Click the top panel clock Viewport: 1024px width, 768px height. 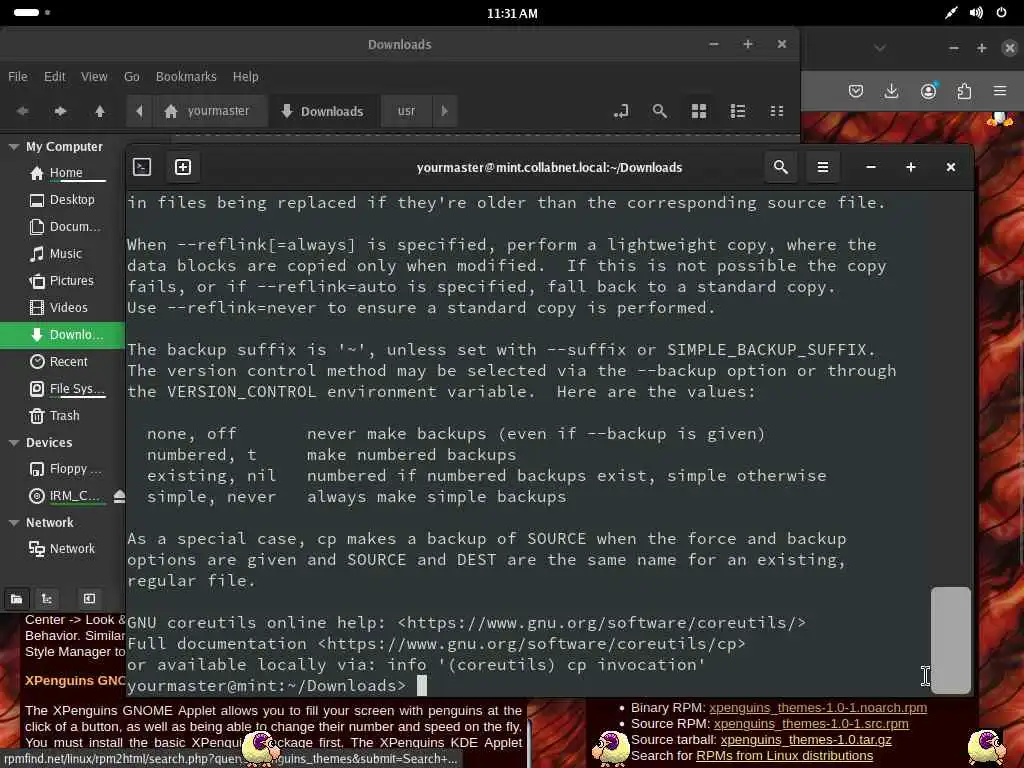pos(512,13)
